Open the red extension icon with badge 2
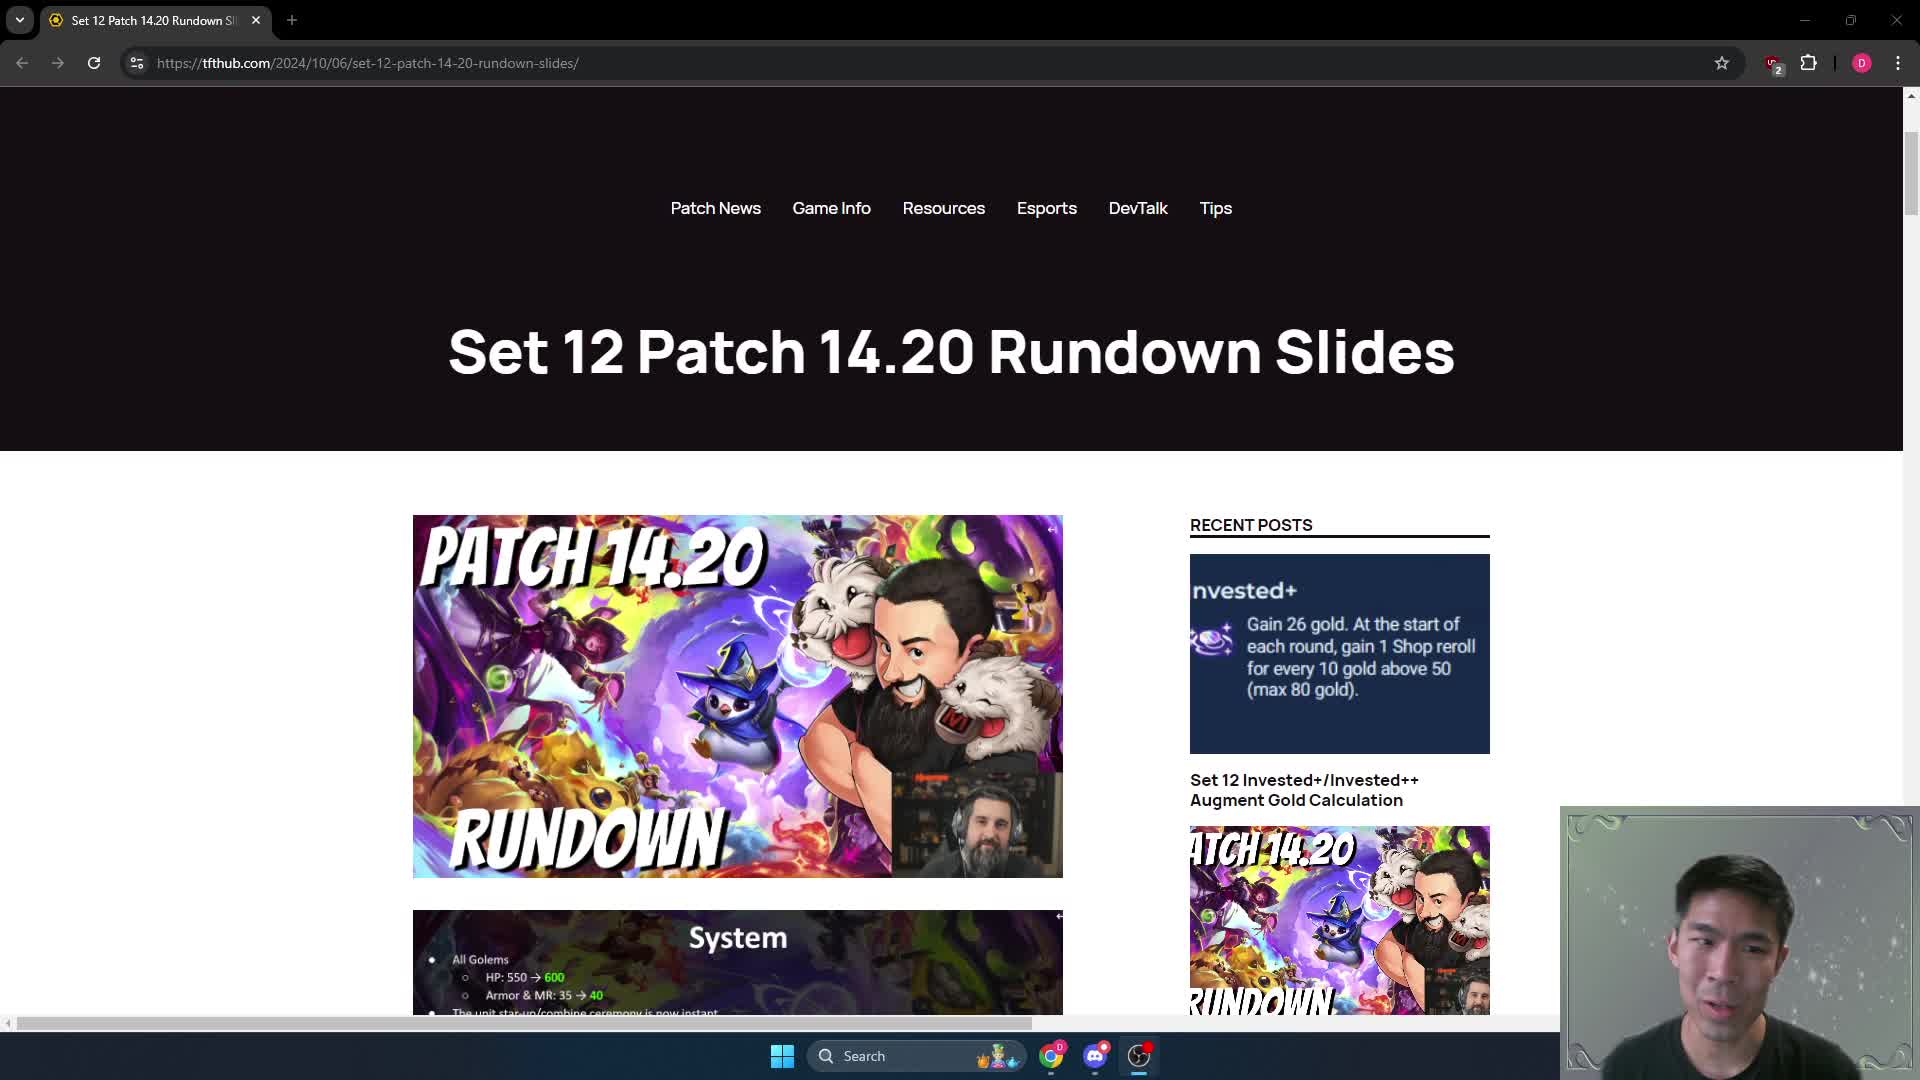 (1774, 64)
